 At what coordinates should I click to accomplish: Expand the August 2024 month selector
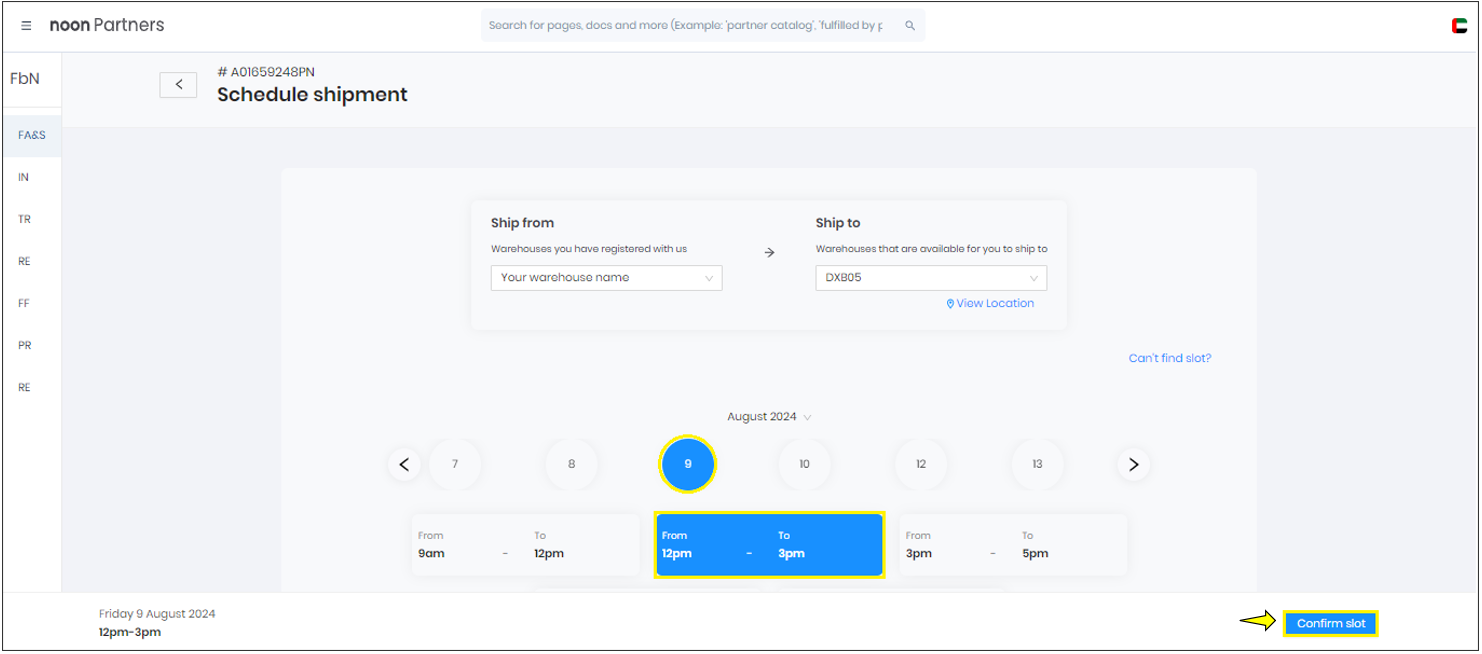coord(769,417)
